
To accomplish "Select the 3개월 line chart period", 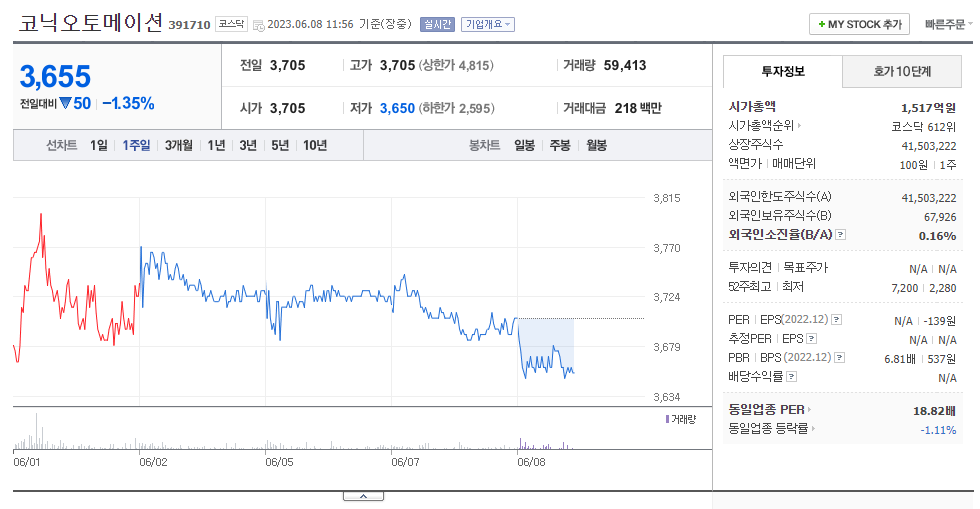I will pyautogui.click(x=179, y=145).
